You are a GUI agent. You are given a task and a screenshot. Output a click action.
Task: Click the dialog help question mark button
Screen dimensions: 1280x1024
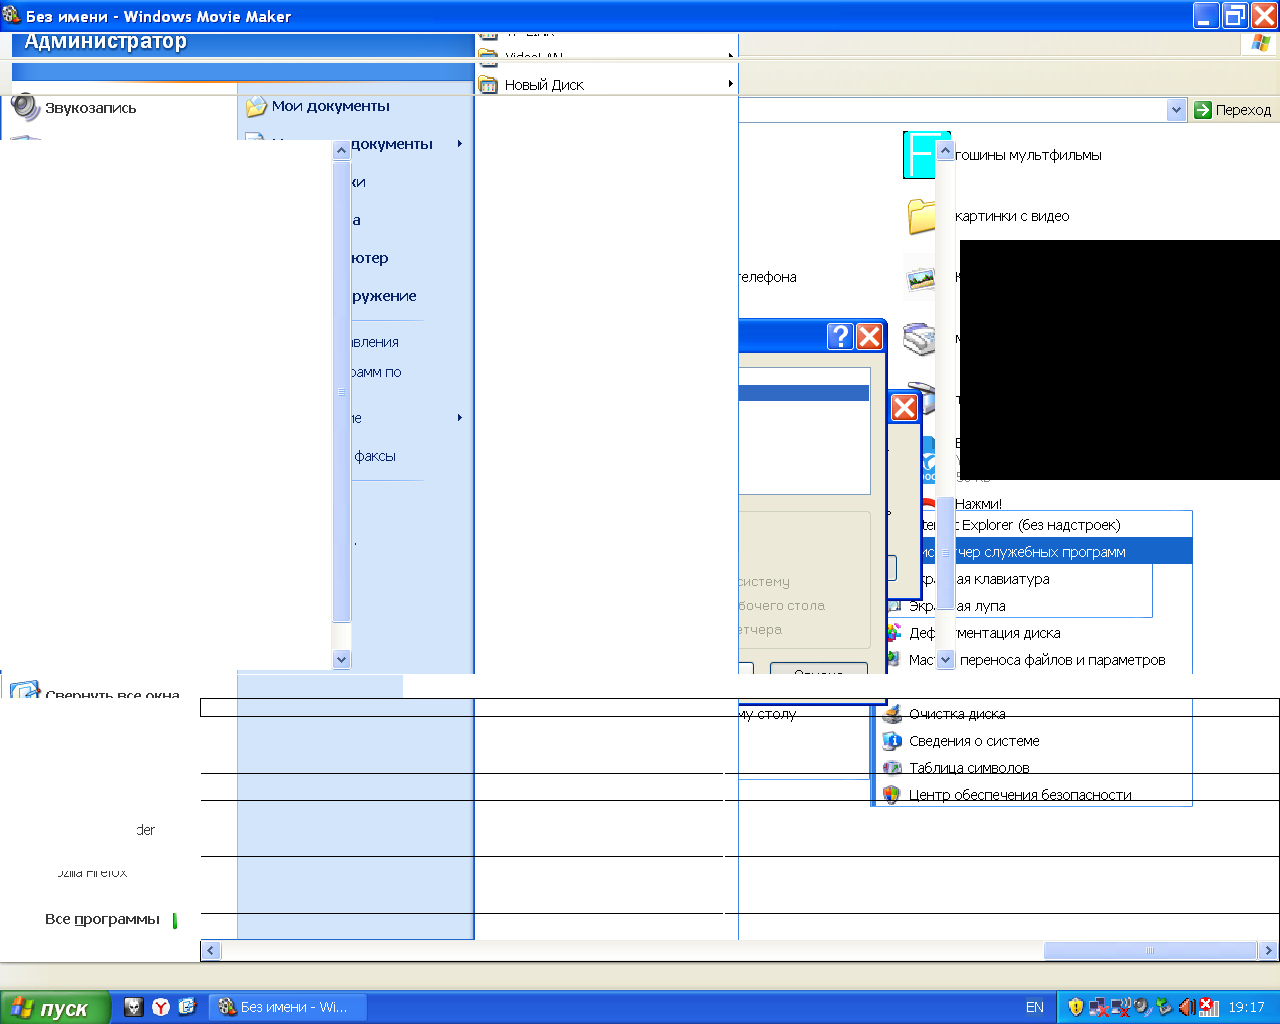pyautogui.click(x=840, y=337)
